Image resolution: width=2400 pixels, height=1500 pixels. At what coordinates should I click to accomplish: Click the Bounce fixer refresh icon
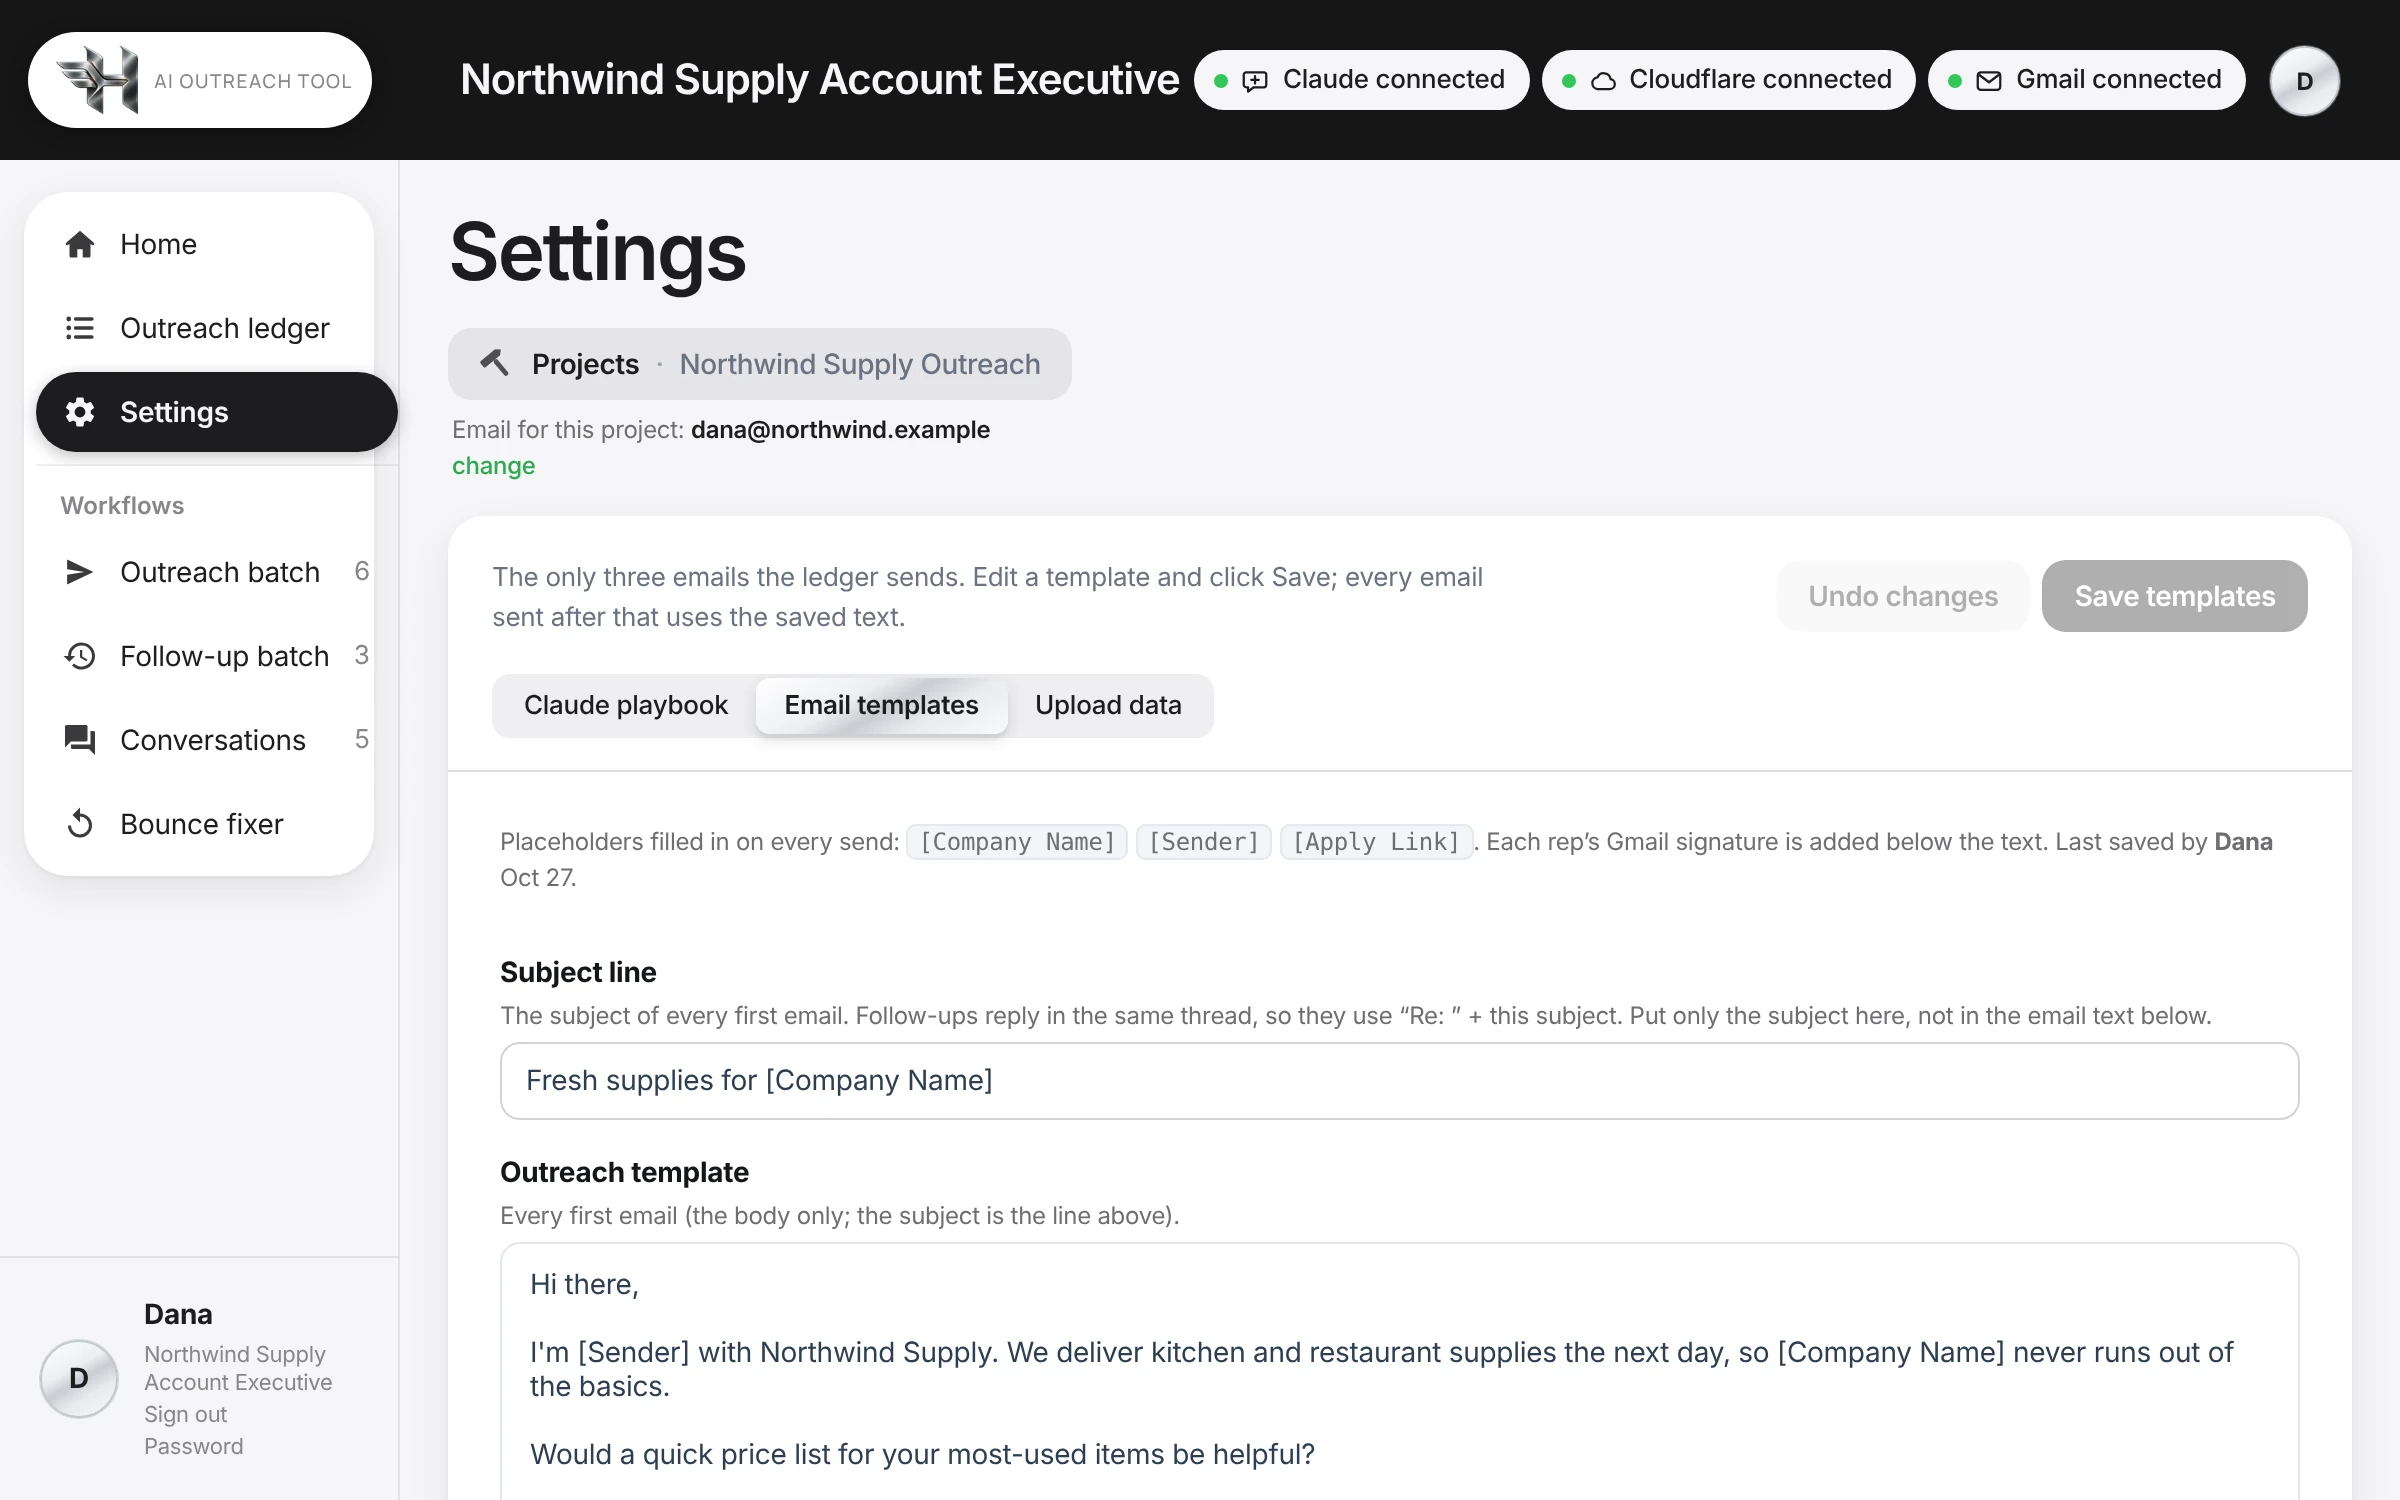[x=80, y=824]
